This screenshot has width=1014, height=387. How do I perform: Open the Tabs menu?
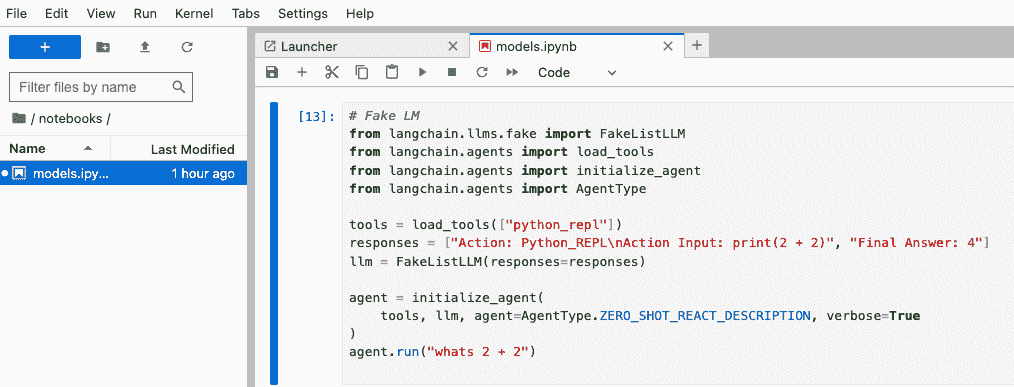[x=246, y=13]
